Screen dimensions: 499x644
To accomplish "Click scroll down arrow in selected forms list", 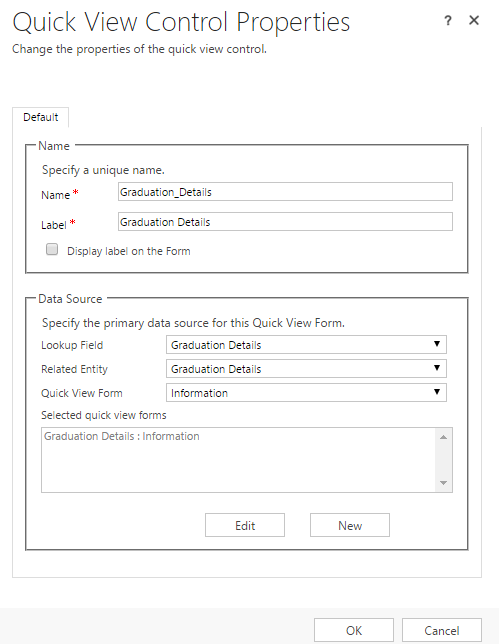I will tap(443, 483).
